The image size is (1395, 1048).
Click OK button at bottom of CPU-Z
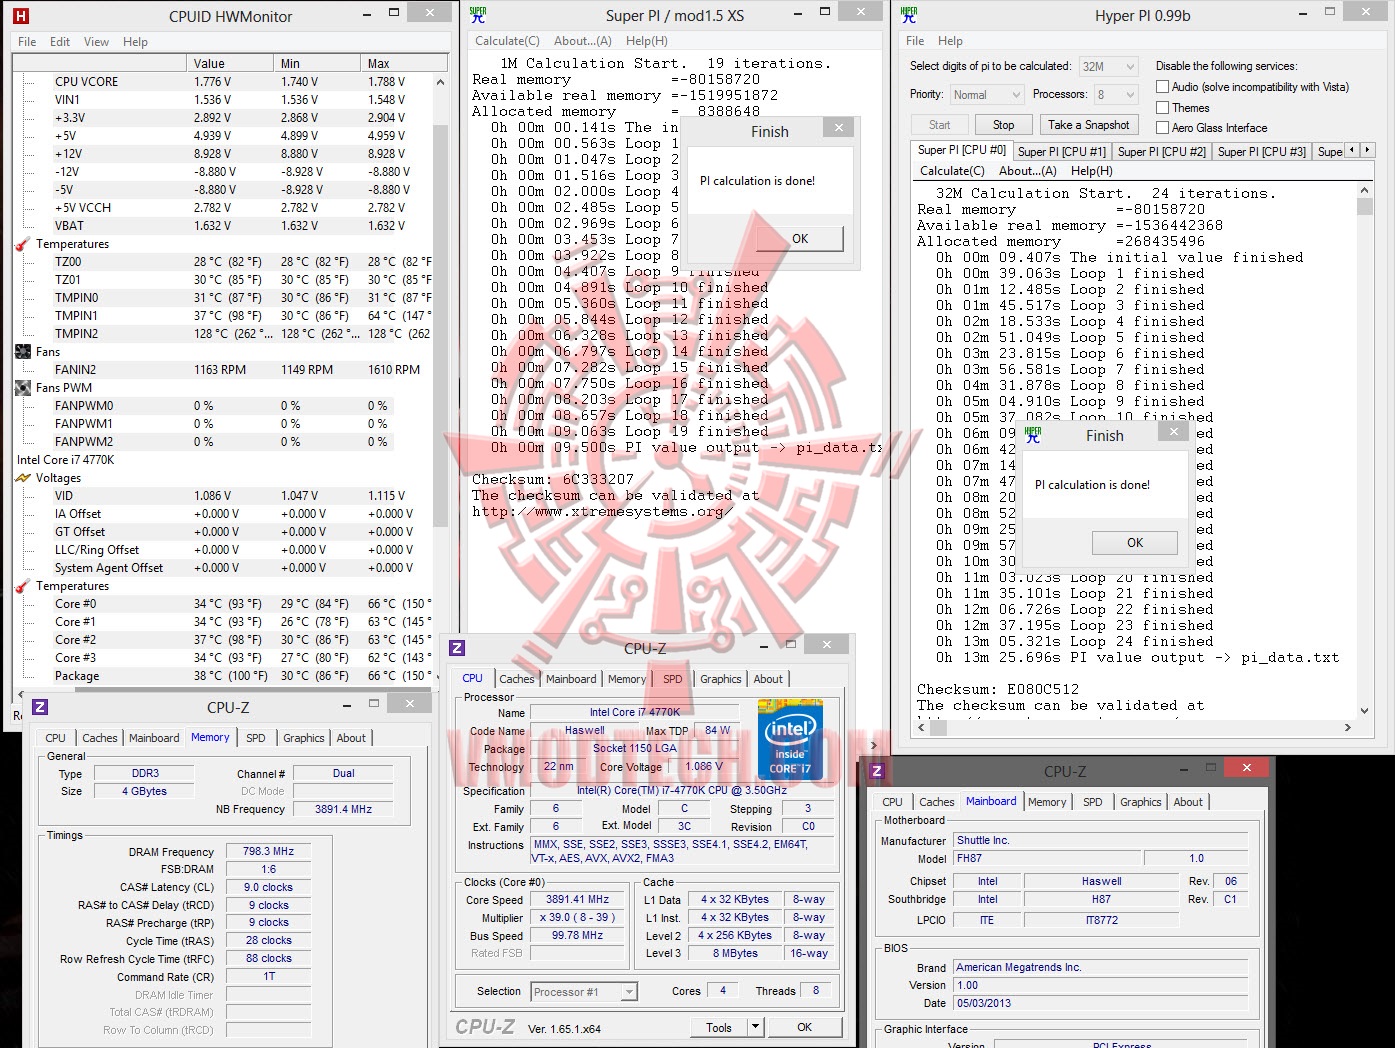click(x=804, y=1027)
